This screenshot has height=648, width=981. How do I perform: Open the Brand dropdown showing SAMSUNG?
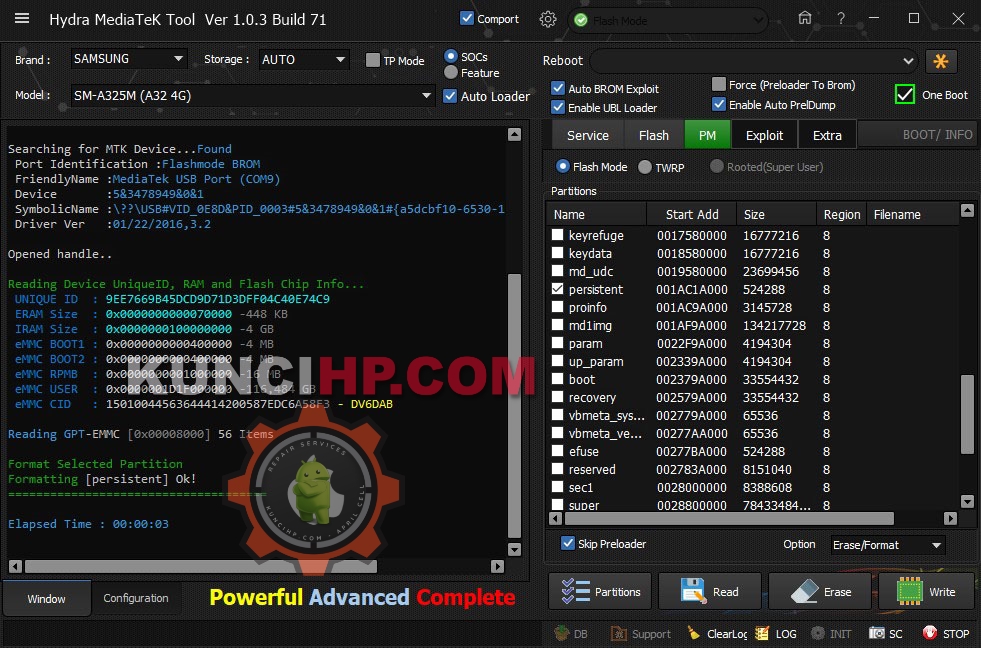(x=128, y=59)
